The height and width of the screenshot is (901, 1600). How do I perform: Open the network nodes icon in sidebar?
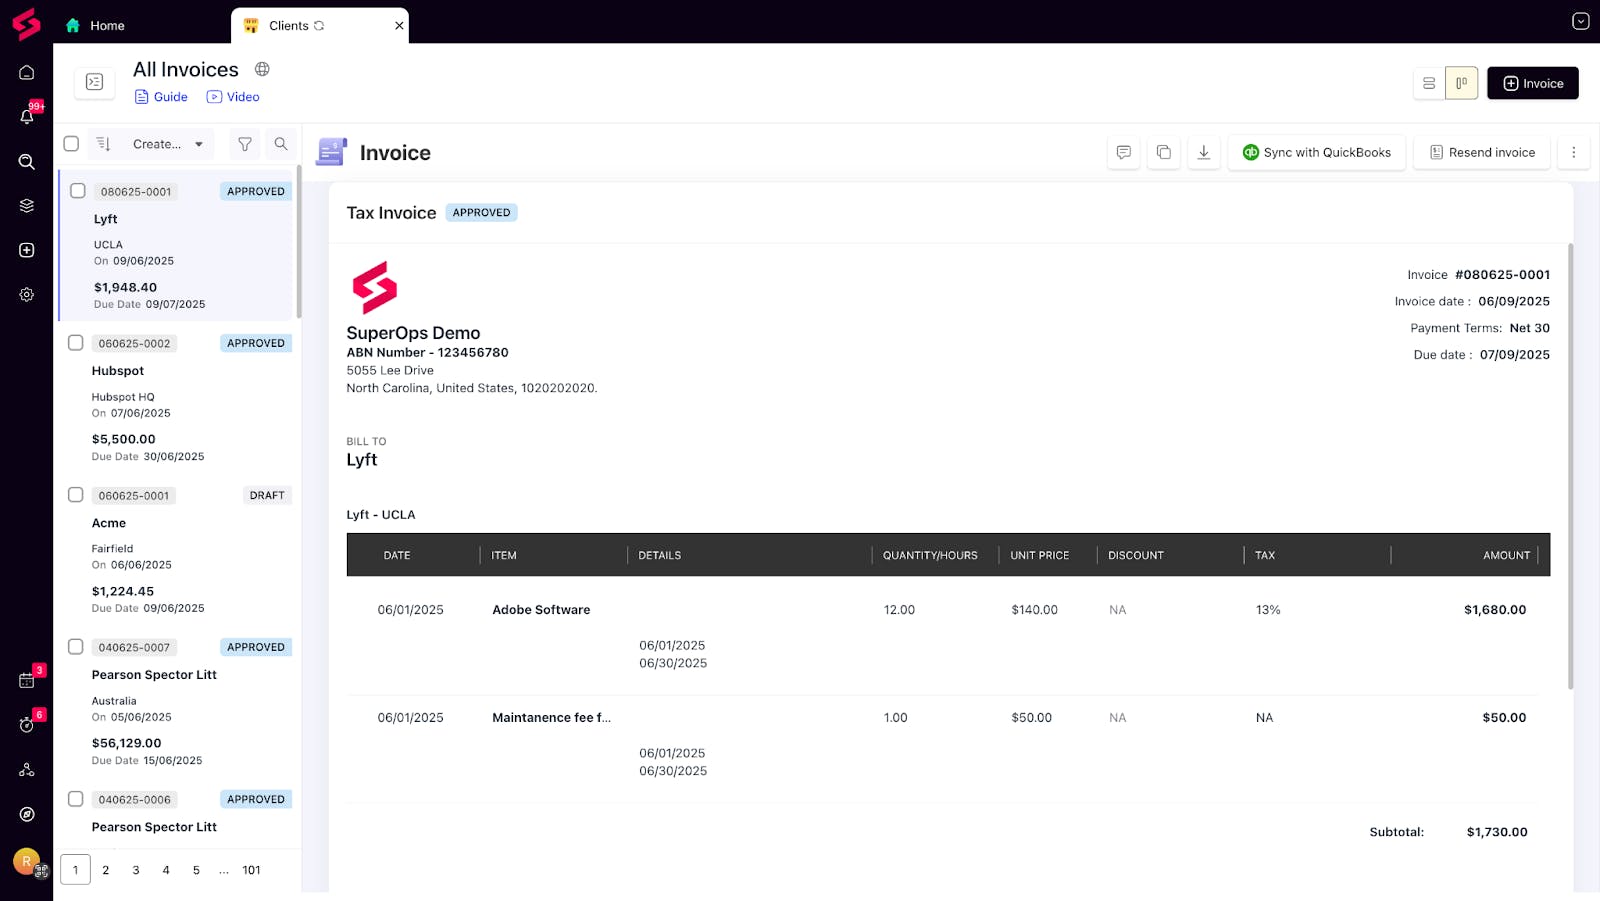[x=27, y=770]
